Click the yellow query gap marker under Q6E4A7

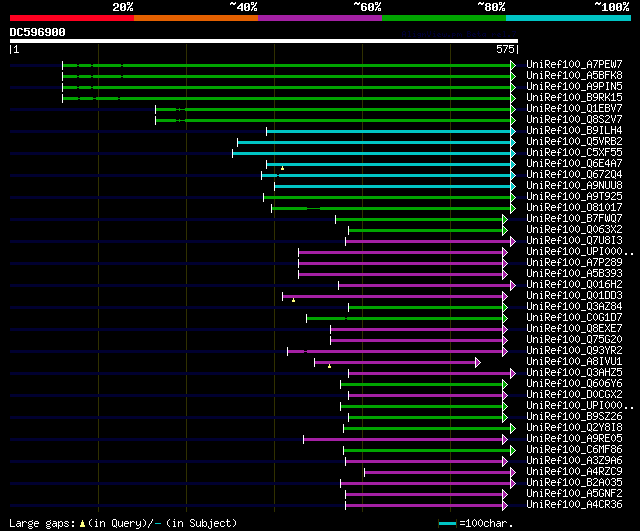coord(282,169)
